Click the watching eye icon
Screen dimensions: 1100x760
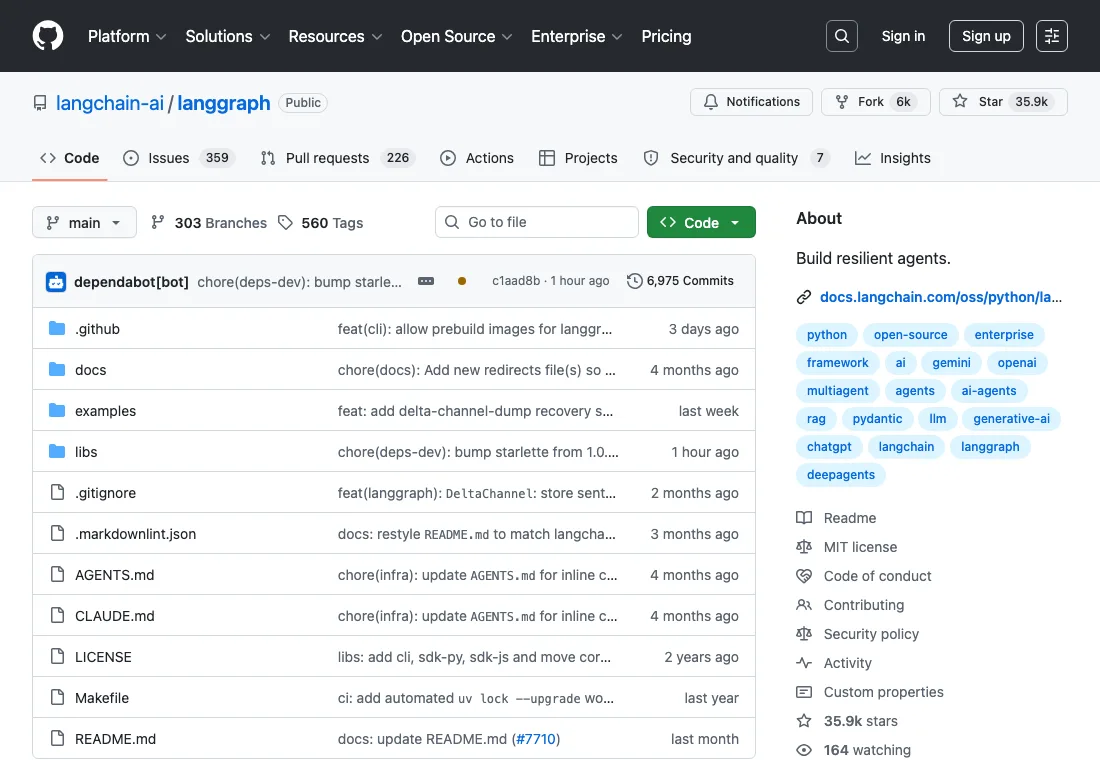[x=804, y=750]
